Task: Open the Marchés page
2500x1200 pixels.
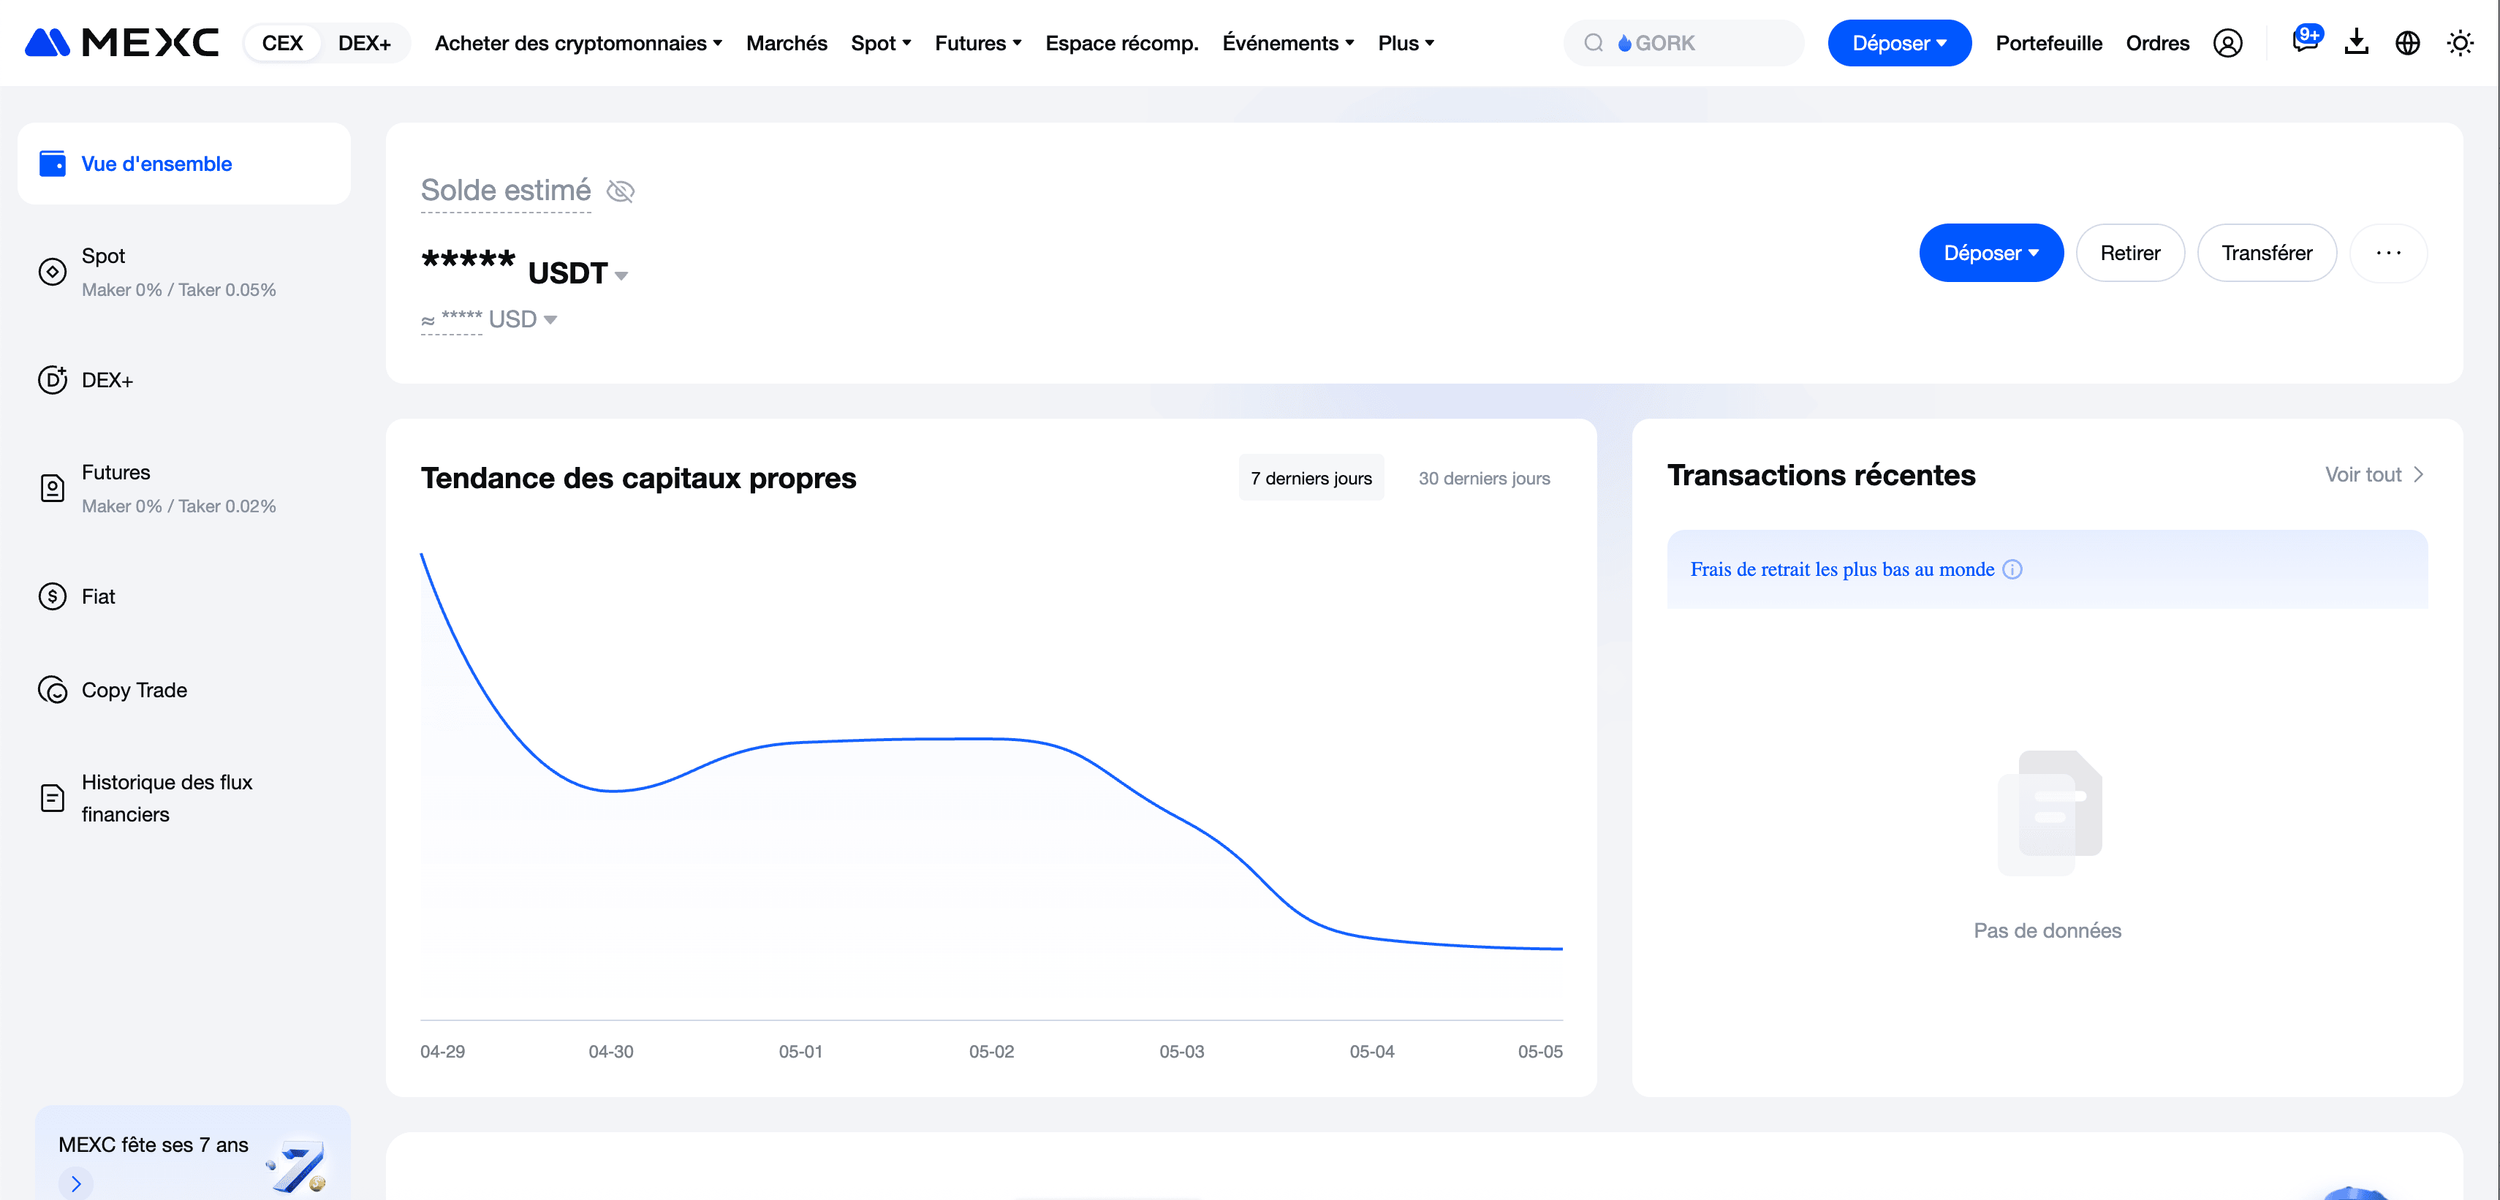Action: click(x=786, y=43)
